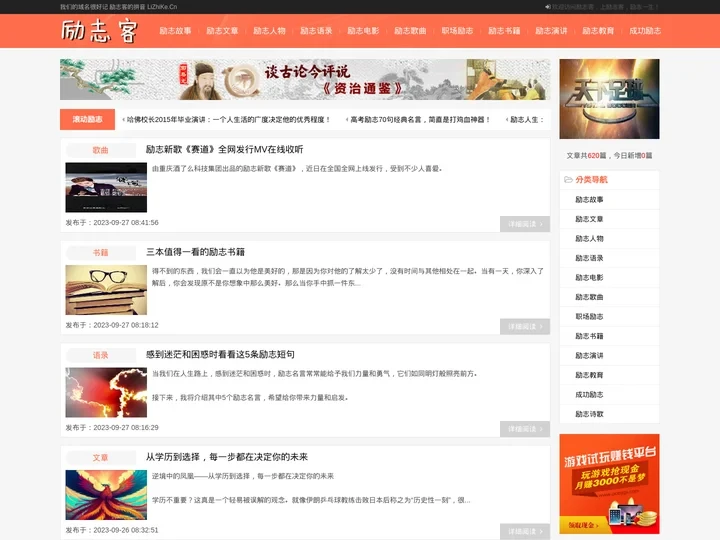The width and height of the screenshot is (720, 540).
Task: Open article 从学历到选择，每一步都在决定你的未来
Action: [227, 457]
